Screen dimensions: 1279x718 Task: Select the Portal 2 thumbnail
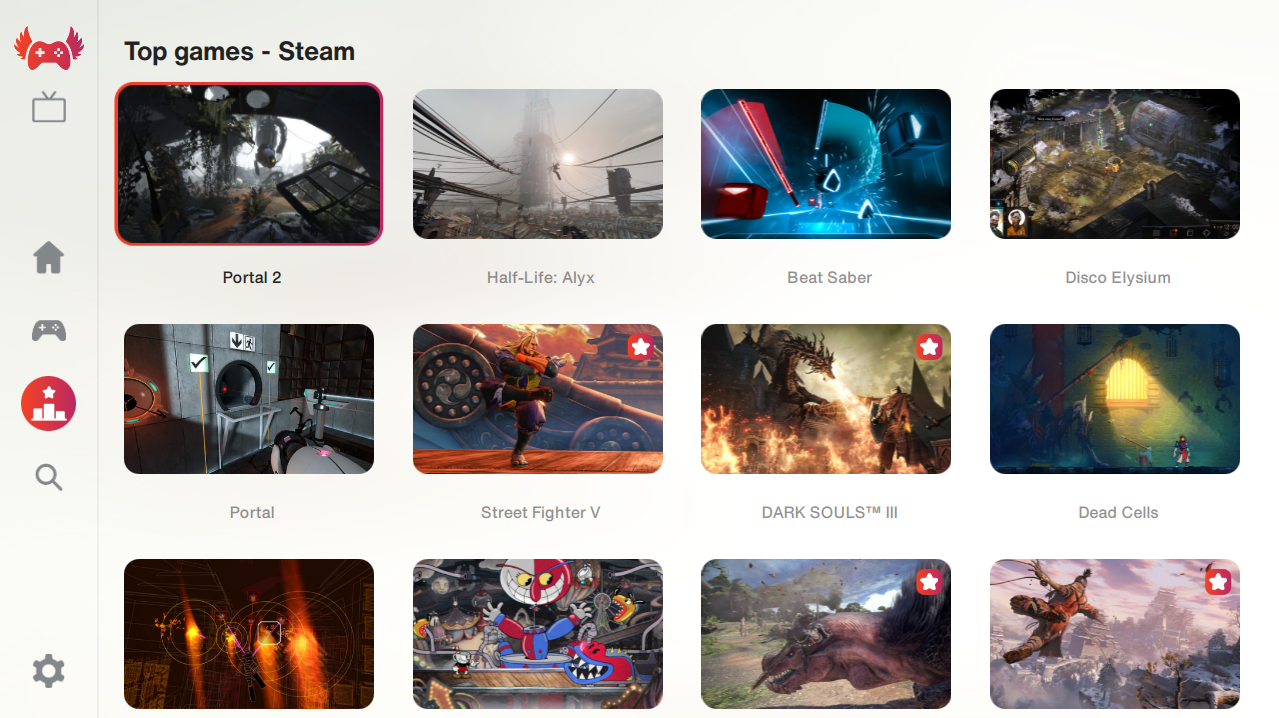click(x=249, y=164)
